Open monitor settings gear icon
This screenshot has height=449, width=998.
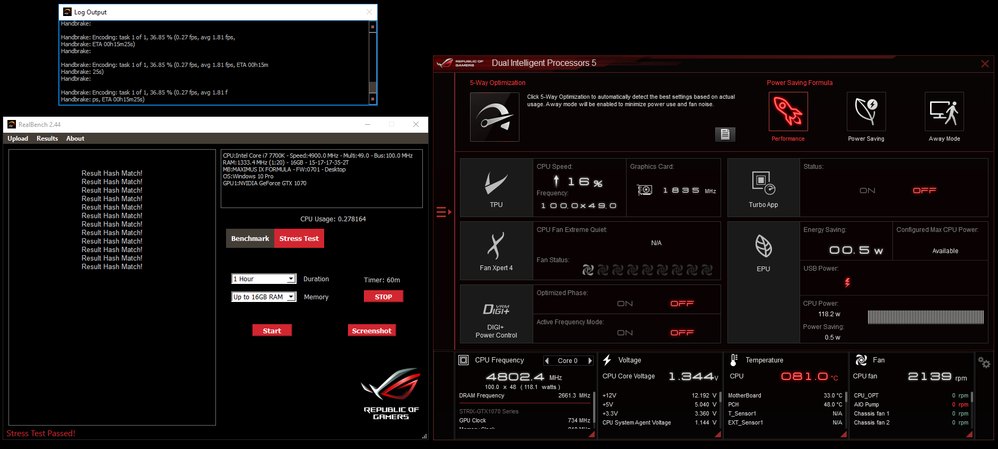pyautogui.click(x=984, y=362)
